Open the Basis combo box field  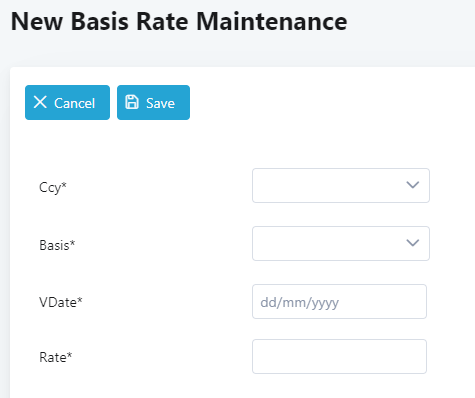point(341,243)
